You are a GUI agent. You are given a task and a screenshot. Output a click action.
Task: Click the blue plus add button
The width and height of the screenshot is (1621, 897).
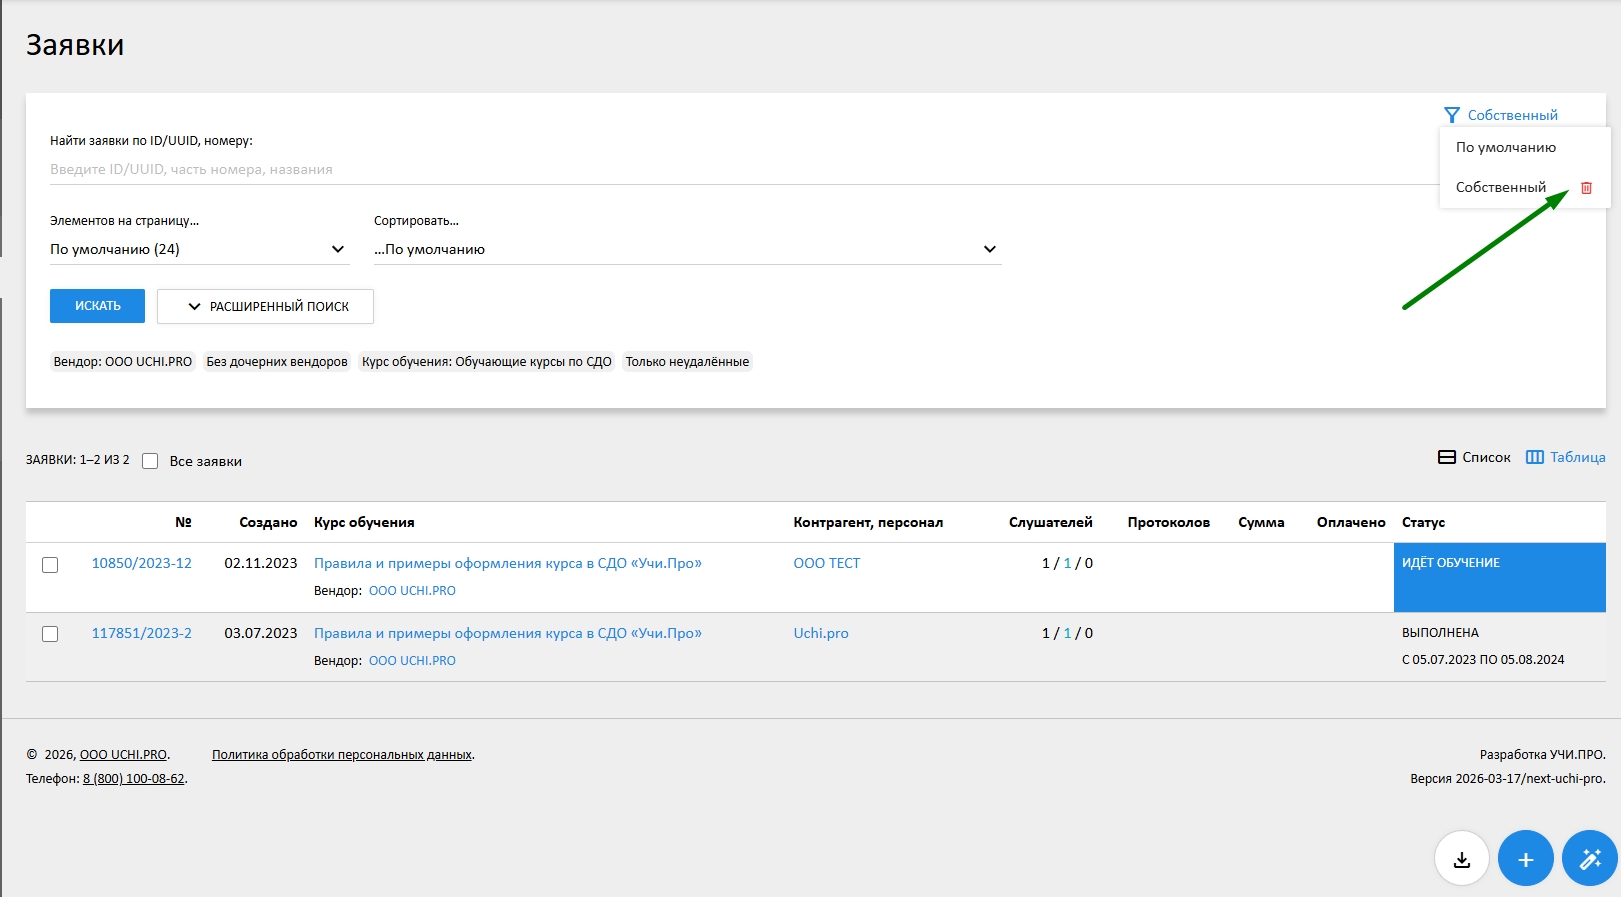(1525, 859)
